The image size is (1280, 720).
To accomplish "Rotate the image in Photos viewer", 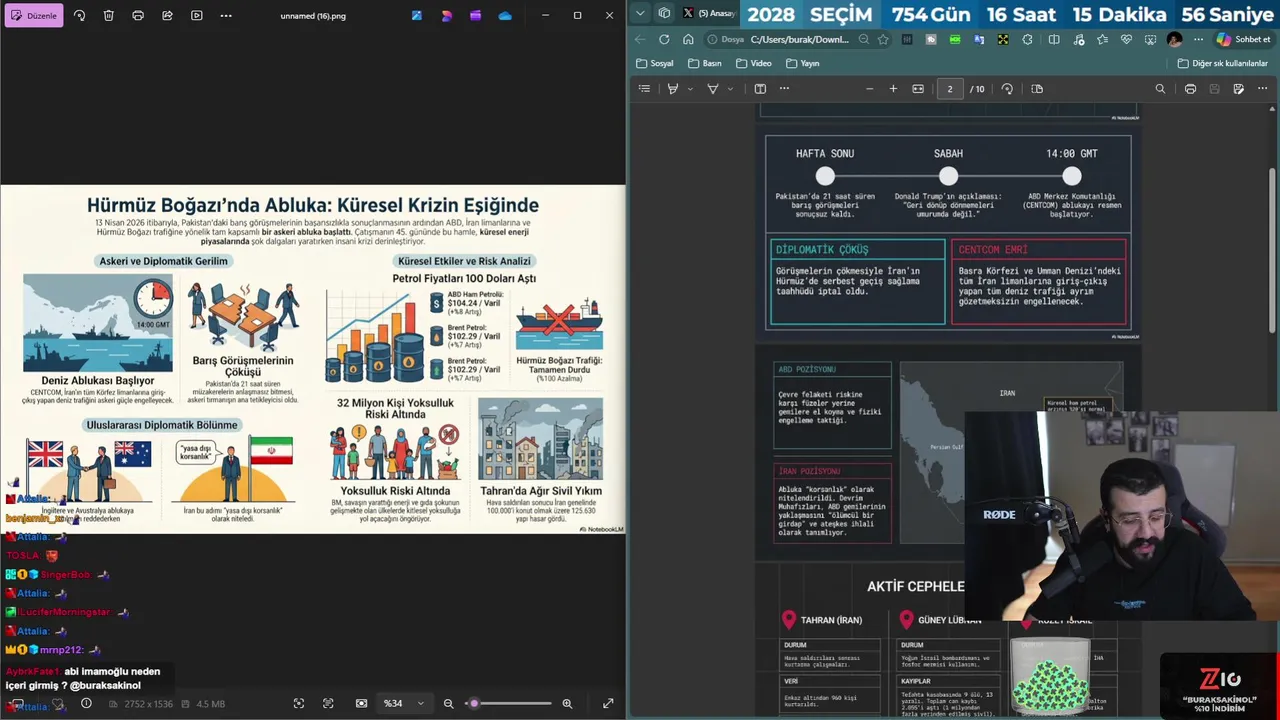I will pyautogui.click(x=80, y=16).
